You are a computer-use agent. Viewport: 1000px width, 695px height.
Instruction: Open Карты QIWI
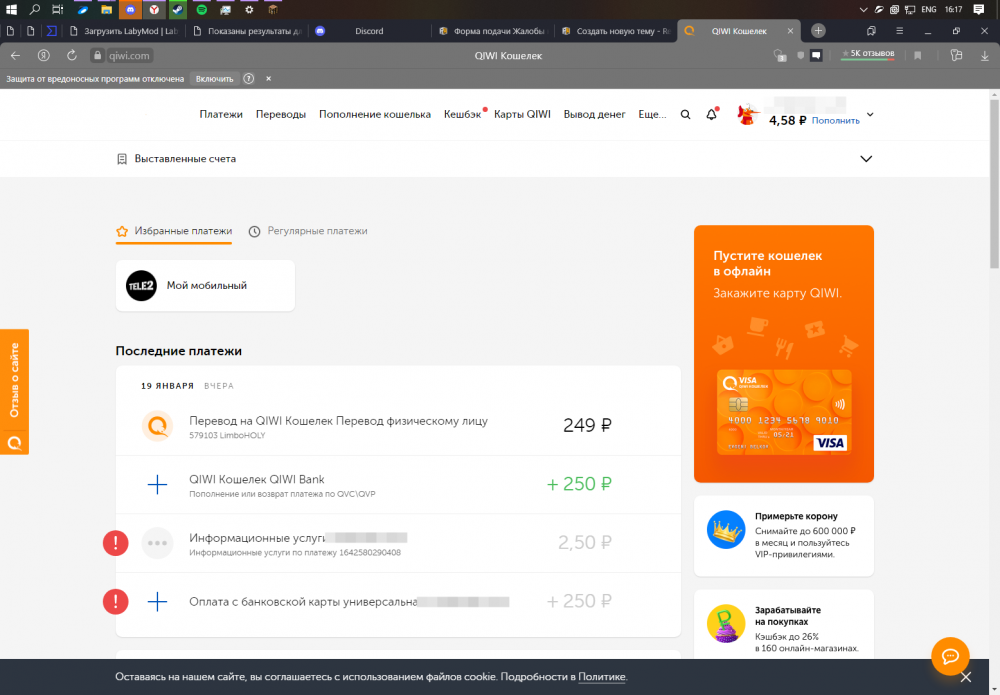coord(522,114)
